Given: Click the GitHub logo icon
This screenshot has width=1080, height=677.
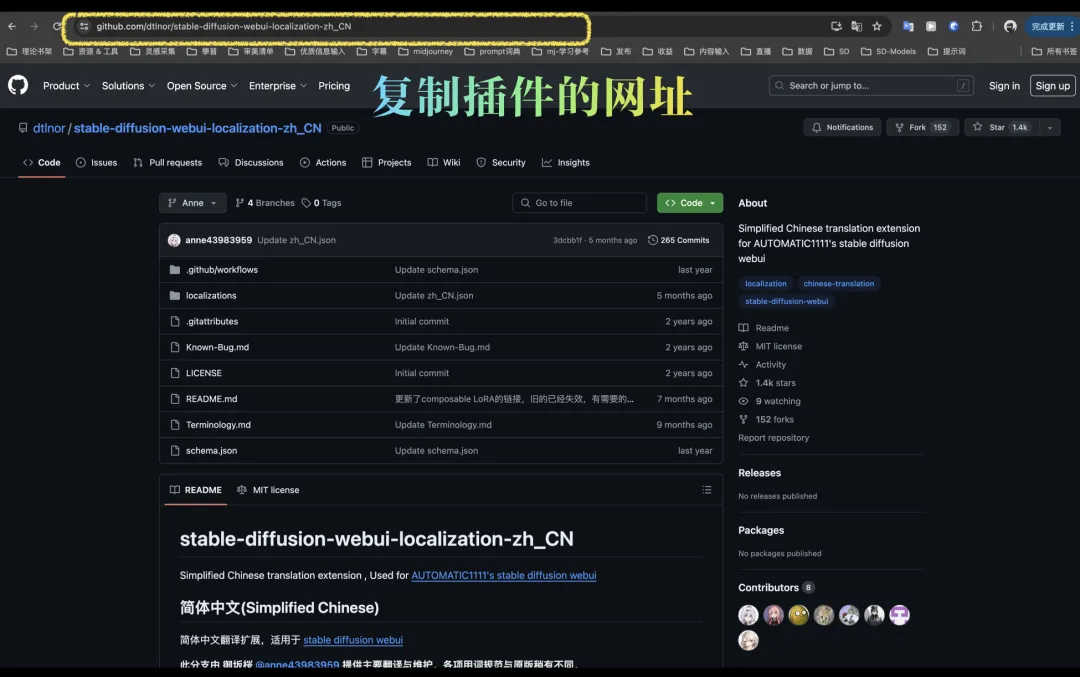Looking at the screenshot, I should [18, 85].
